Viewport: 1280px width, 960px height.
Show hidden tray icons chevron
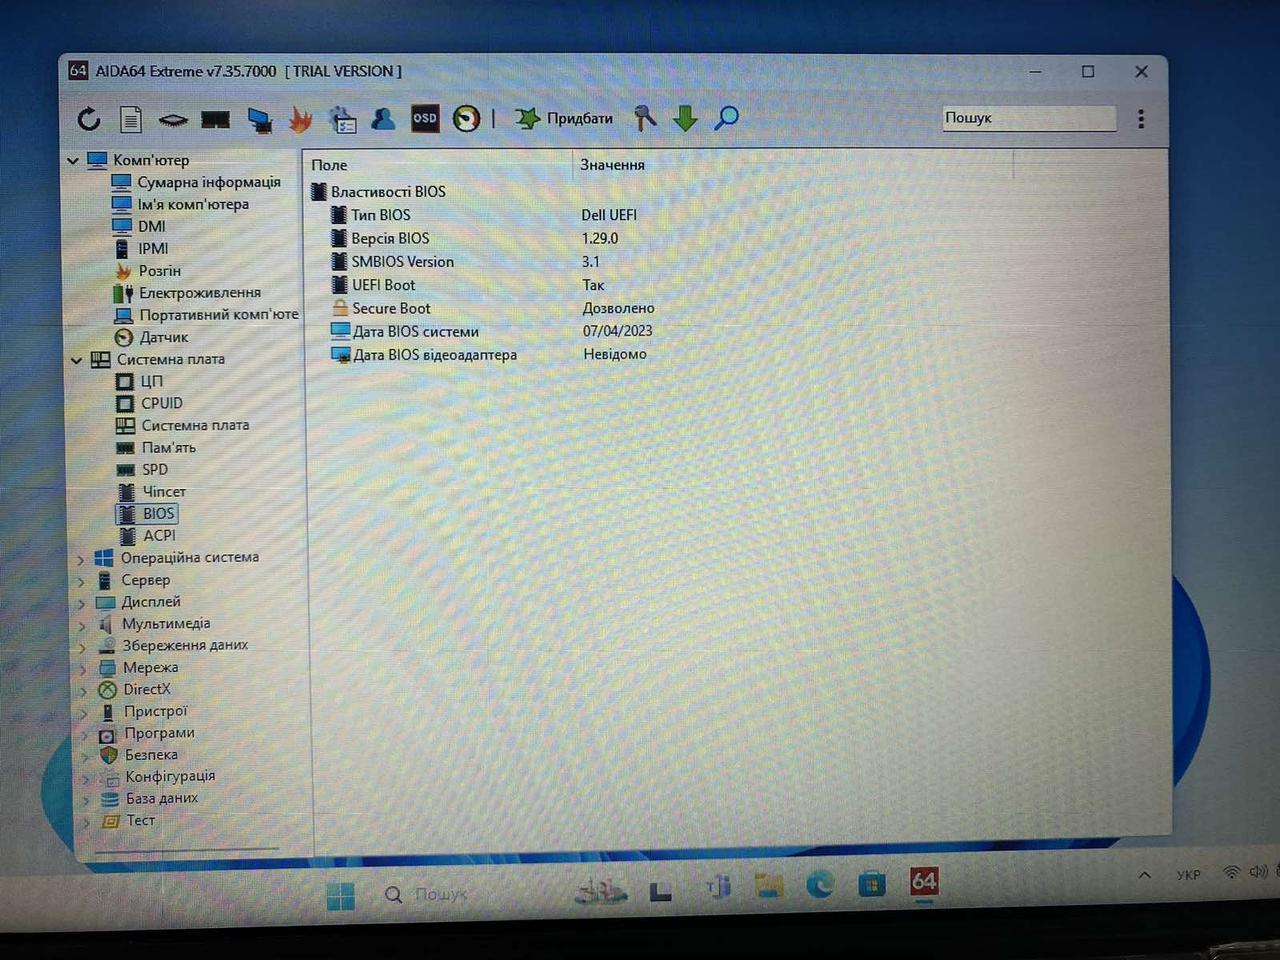[1144, 875]
